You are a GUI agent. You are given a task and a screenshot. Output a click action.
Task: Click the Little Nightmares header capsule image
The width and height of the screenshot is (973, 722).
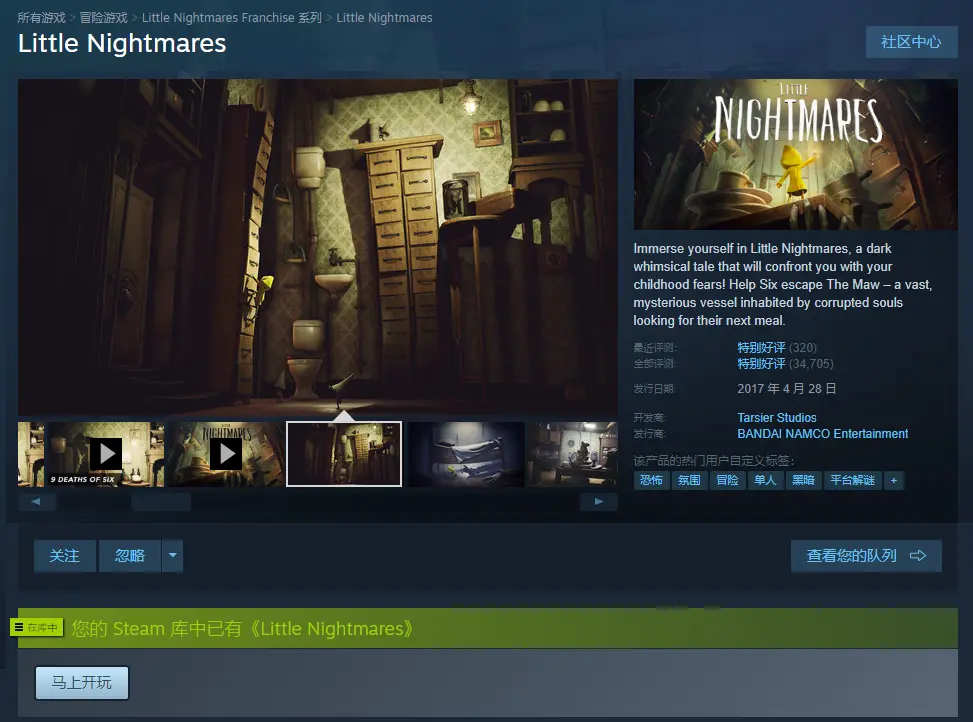coord(796,154)
